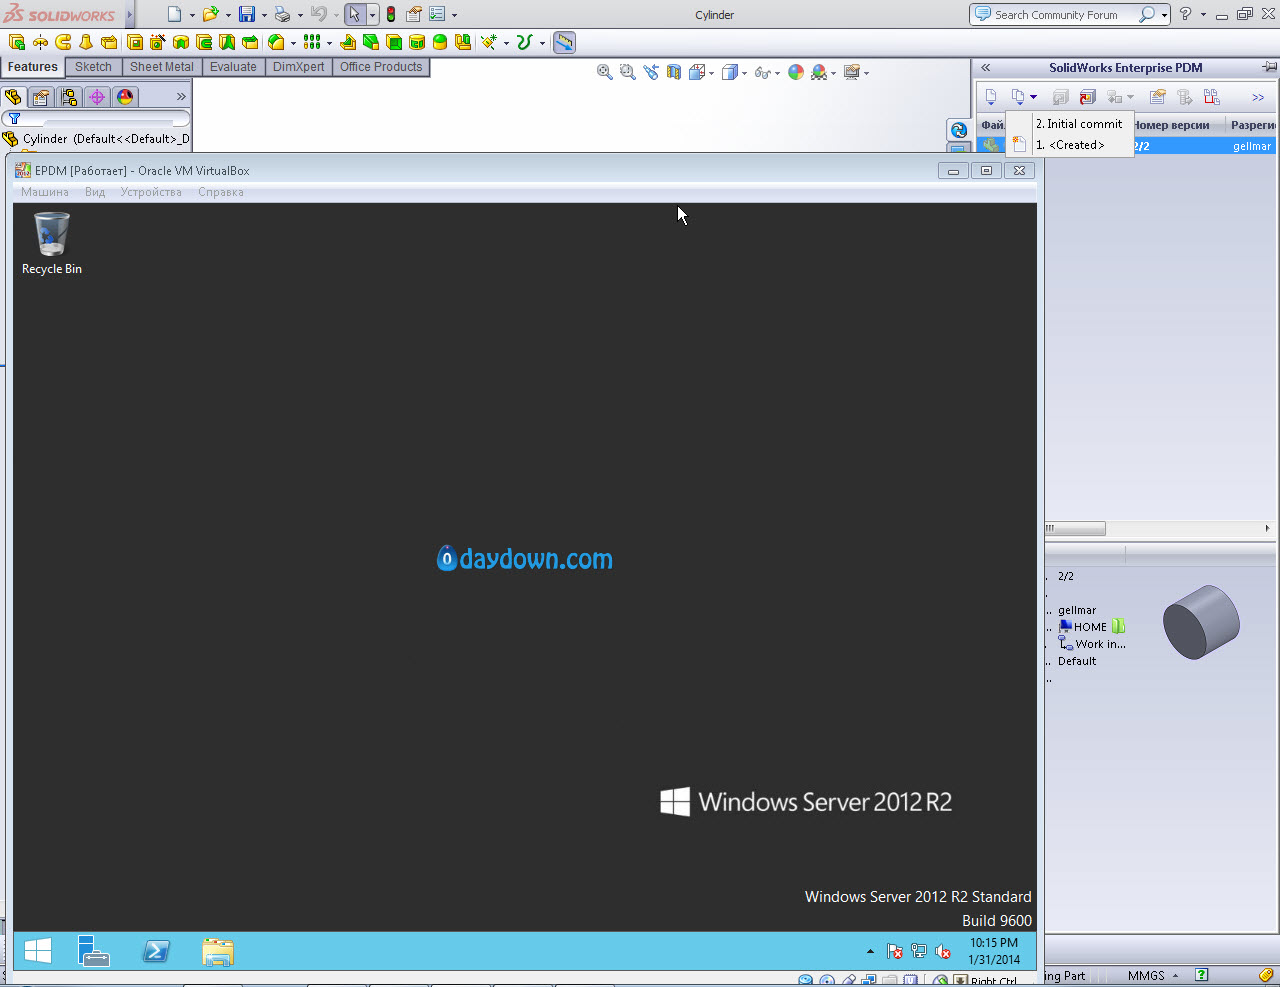The width and height of the screenshot is (1280, 987).
Task: Click the Section View icon
Action: (x=674, y=72)
